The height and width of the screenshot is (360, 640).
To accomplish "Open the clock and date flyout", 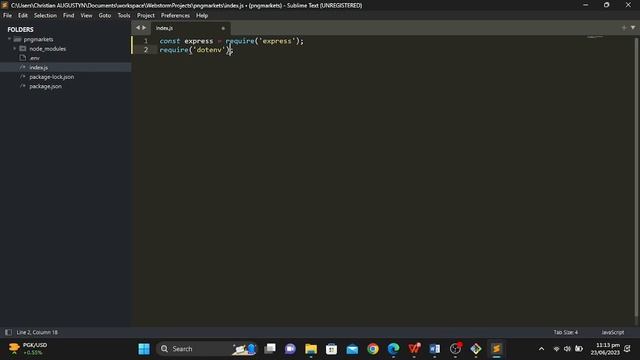I will click(x=605, y=349).
